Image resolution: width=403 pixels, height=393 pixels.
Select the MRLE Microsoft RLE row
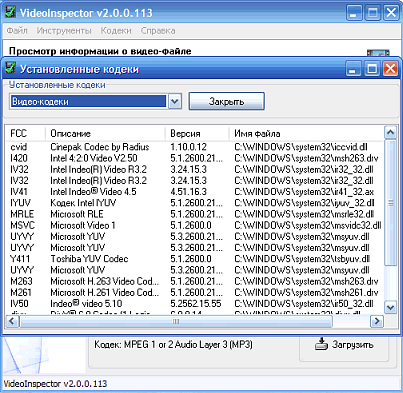[x=195, y=214]
